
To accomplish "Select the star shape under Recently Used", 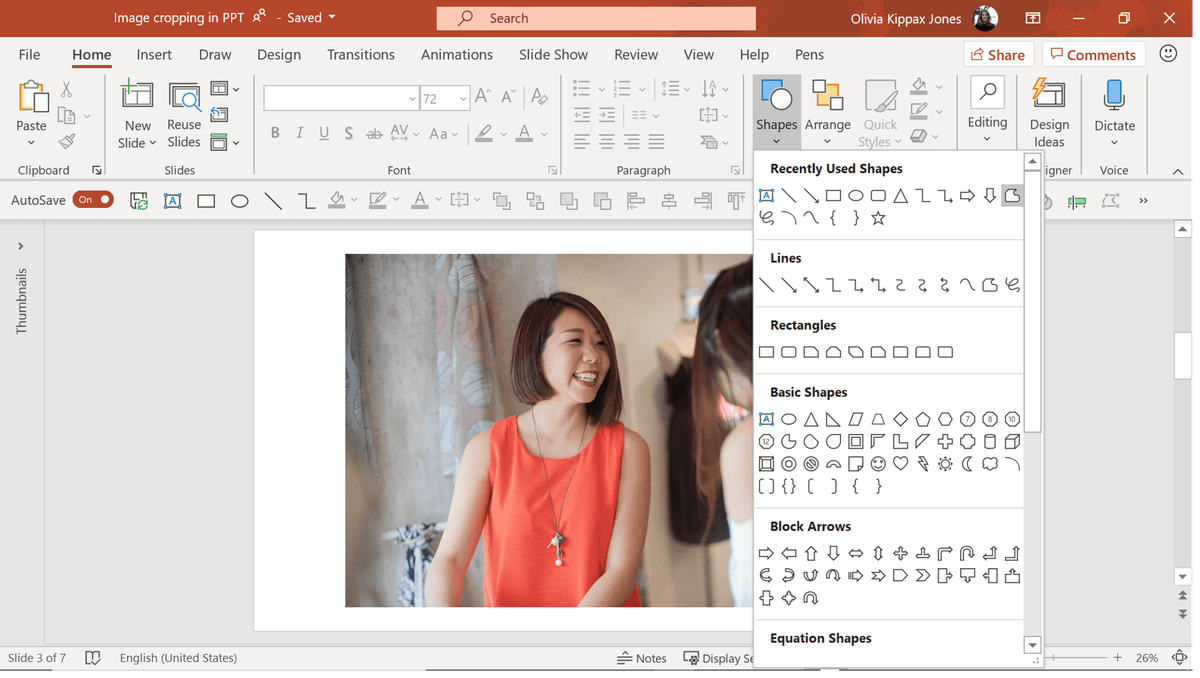I will (878, 218).
